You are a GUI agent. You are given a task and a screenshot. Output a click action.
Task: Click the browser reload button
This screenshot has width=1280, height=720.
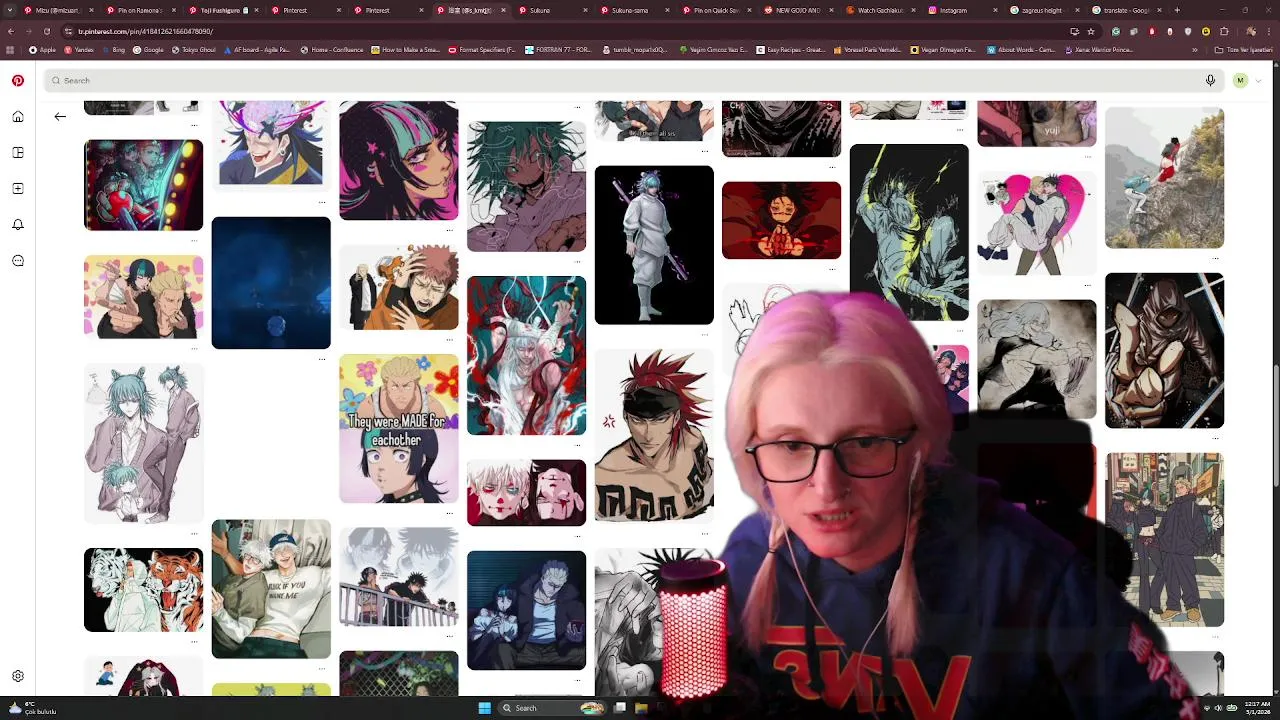click(x=49, y=31)
